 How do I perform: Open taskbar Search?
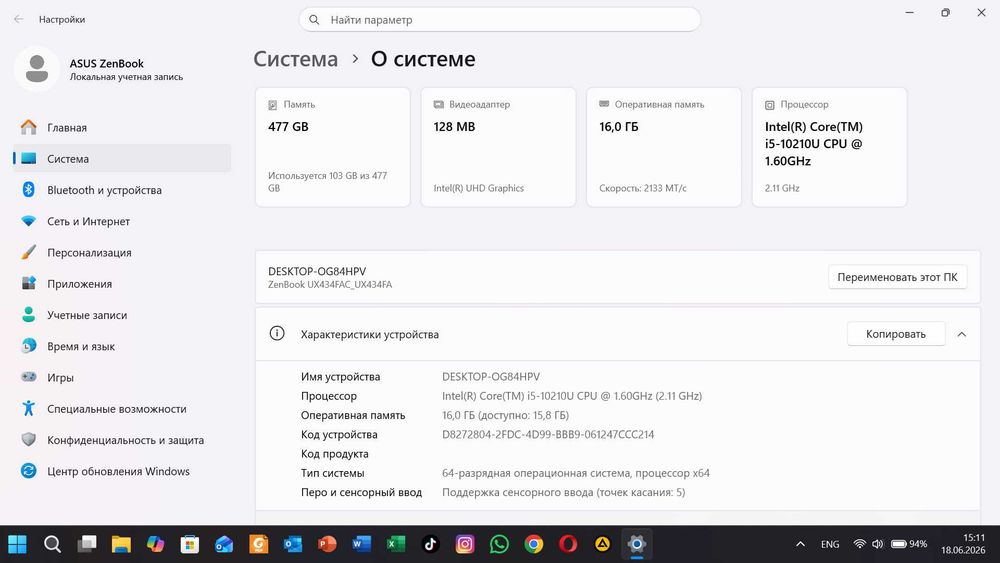tap(52, 544)
